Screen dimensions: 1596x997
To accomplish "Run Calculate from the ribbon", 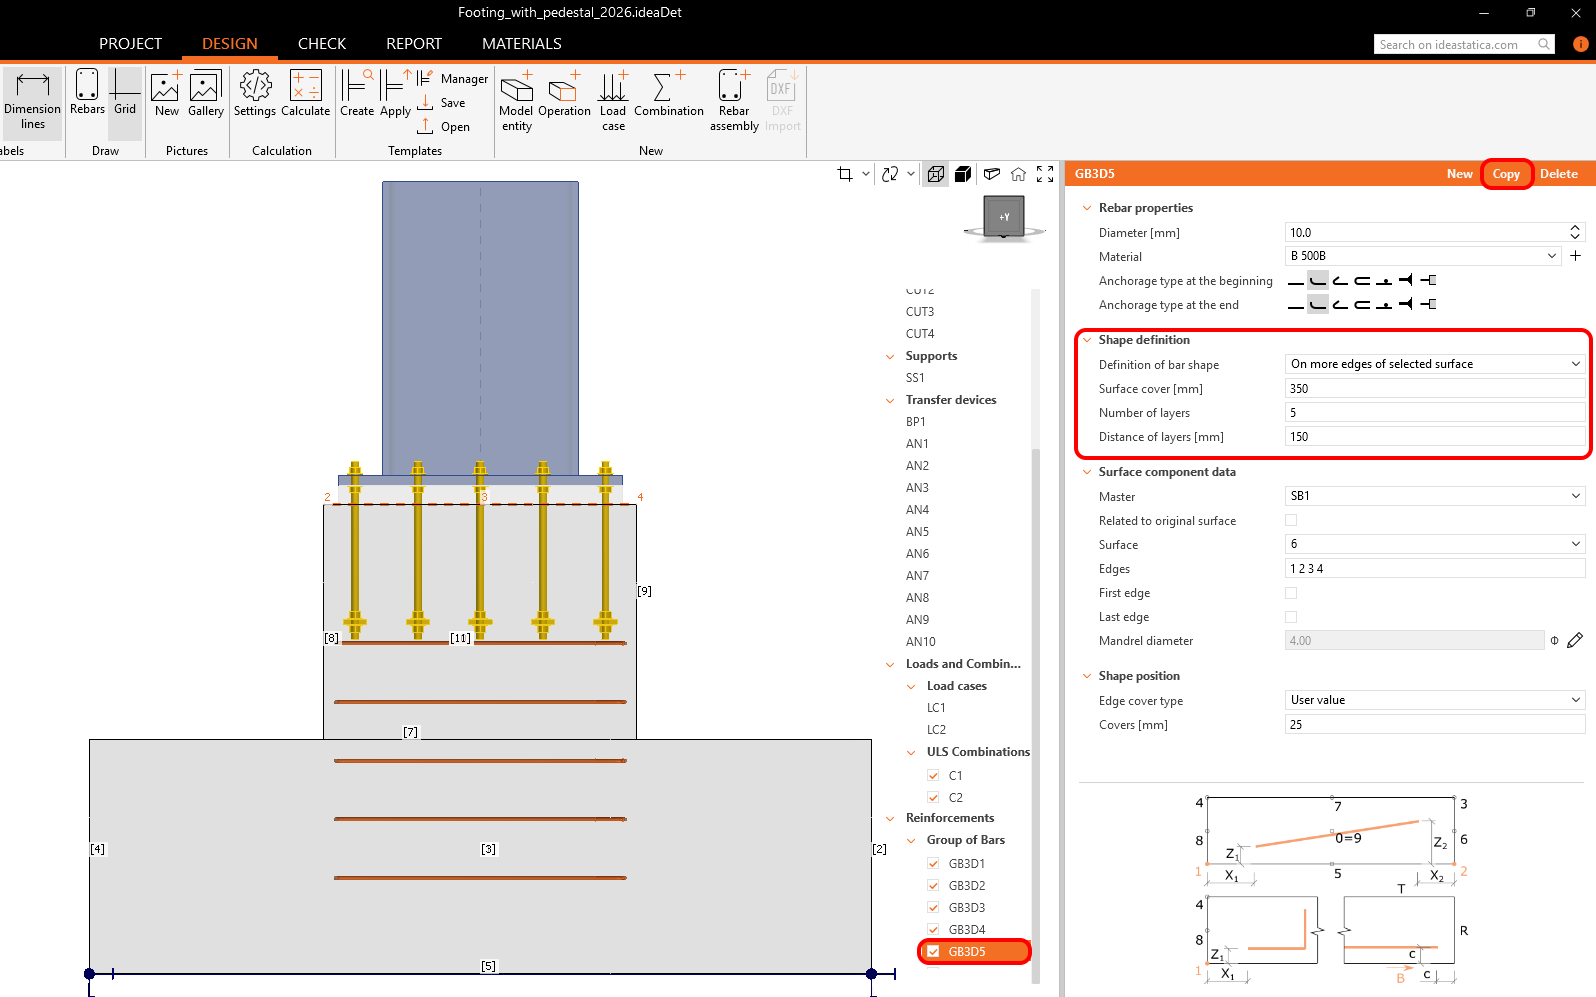I will tap(305, 94).
